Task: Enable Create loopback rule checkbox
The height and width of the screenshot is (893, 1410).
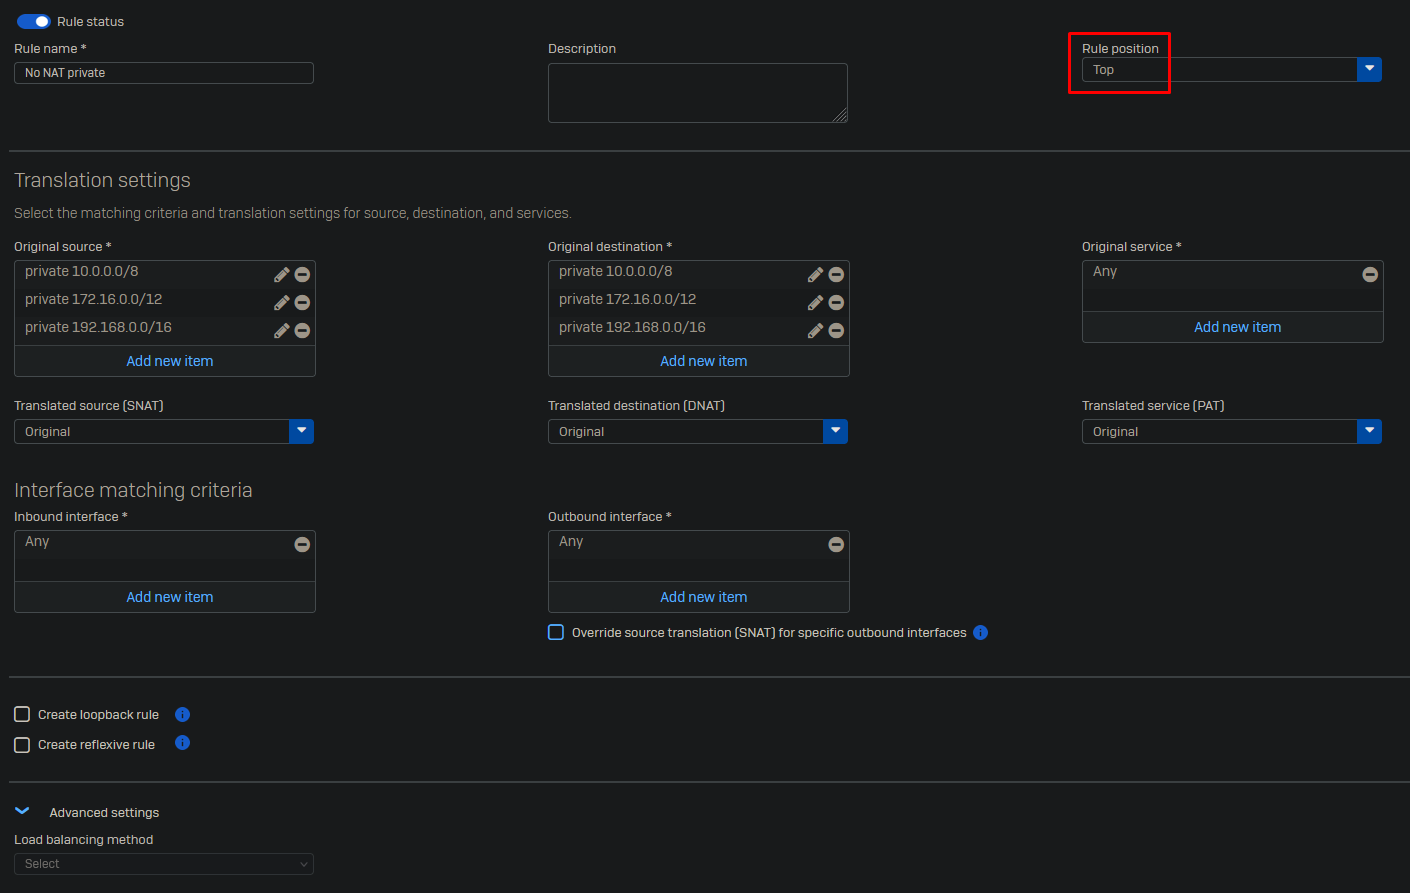Action: tap(22, 714)
